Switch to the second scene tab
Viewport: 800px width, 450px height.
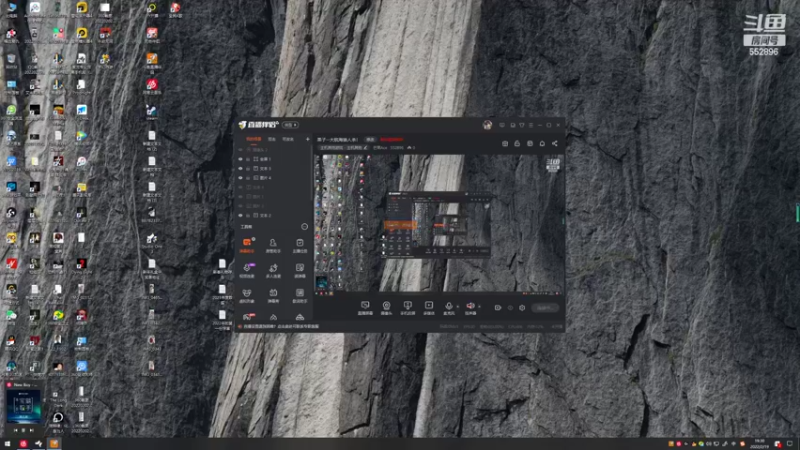click(272, 139)
